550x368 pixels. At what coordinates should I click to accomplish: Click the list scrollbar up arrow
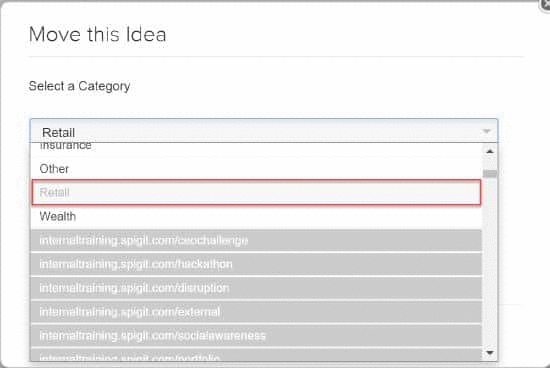click(x=490, y=152)
